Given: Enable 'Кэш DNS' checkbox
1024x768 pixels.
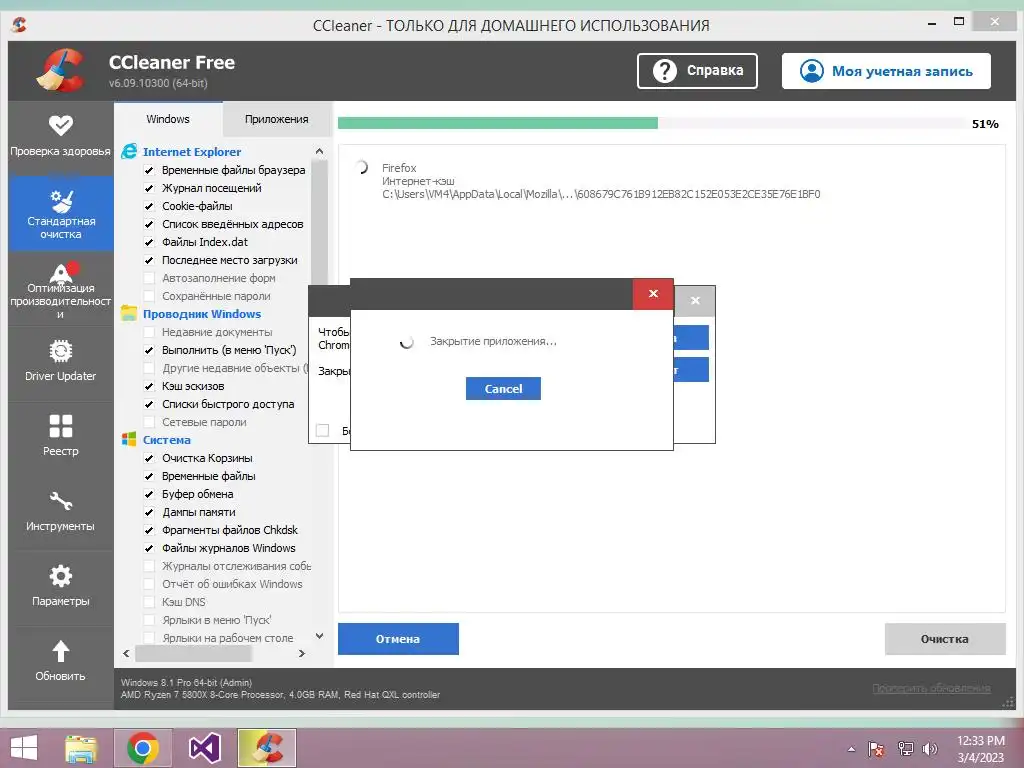Looking at the screenshot, I should tap(149, 602).
